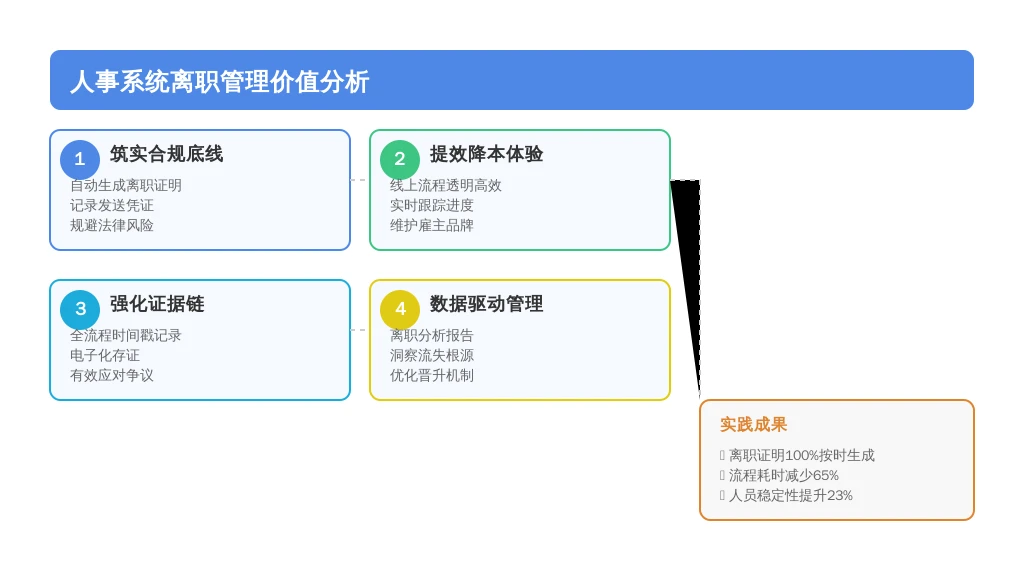Select the cyan circle icon numbered 3
This screenshot has width=1024, height=576.
pyautogui.click(x=80, y=309)
